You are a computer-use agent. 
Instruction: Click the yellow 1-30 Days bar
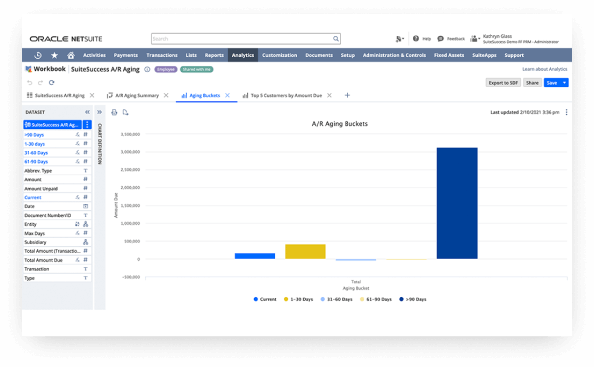(x=305, y=251)
